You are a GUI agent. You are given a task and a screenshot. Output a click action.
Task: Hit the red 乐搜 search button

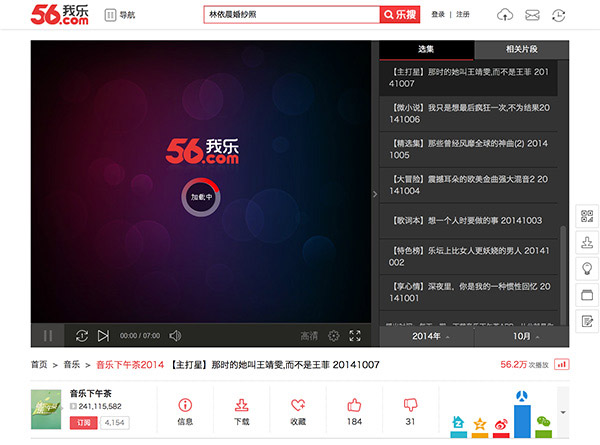click(400, 15)
